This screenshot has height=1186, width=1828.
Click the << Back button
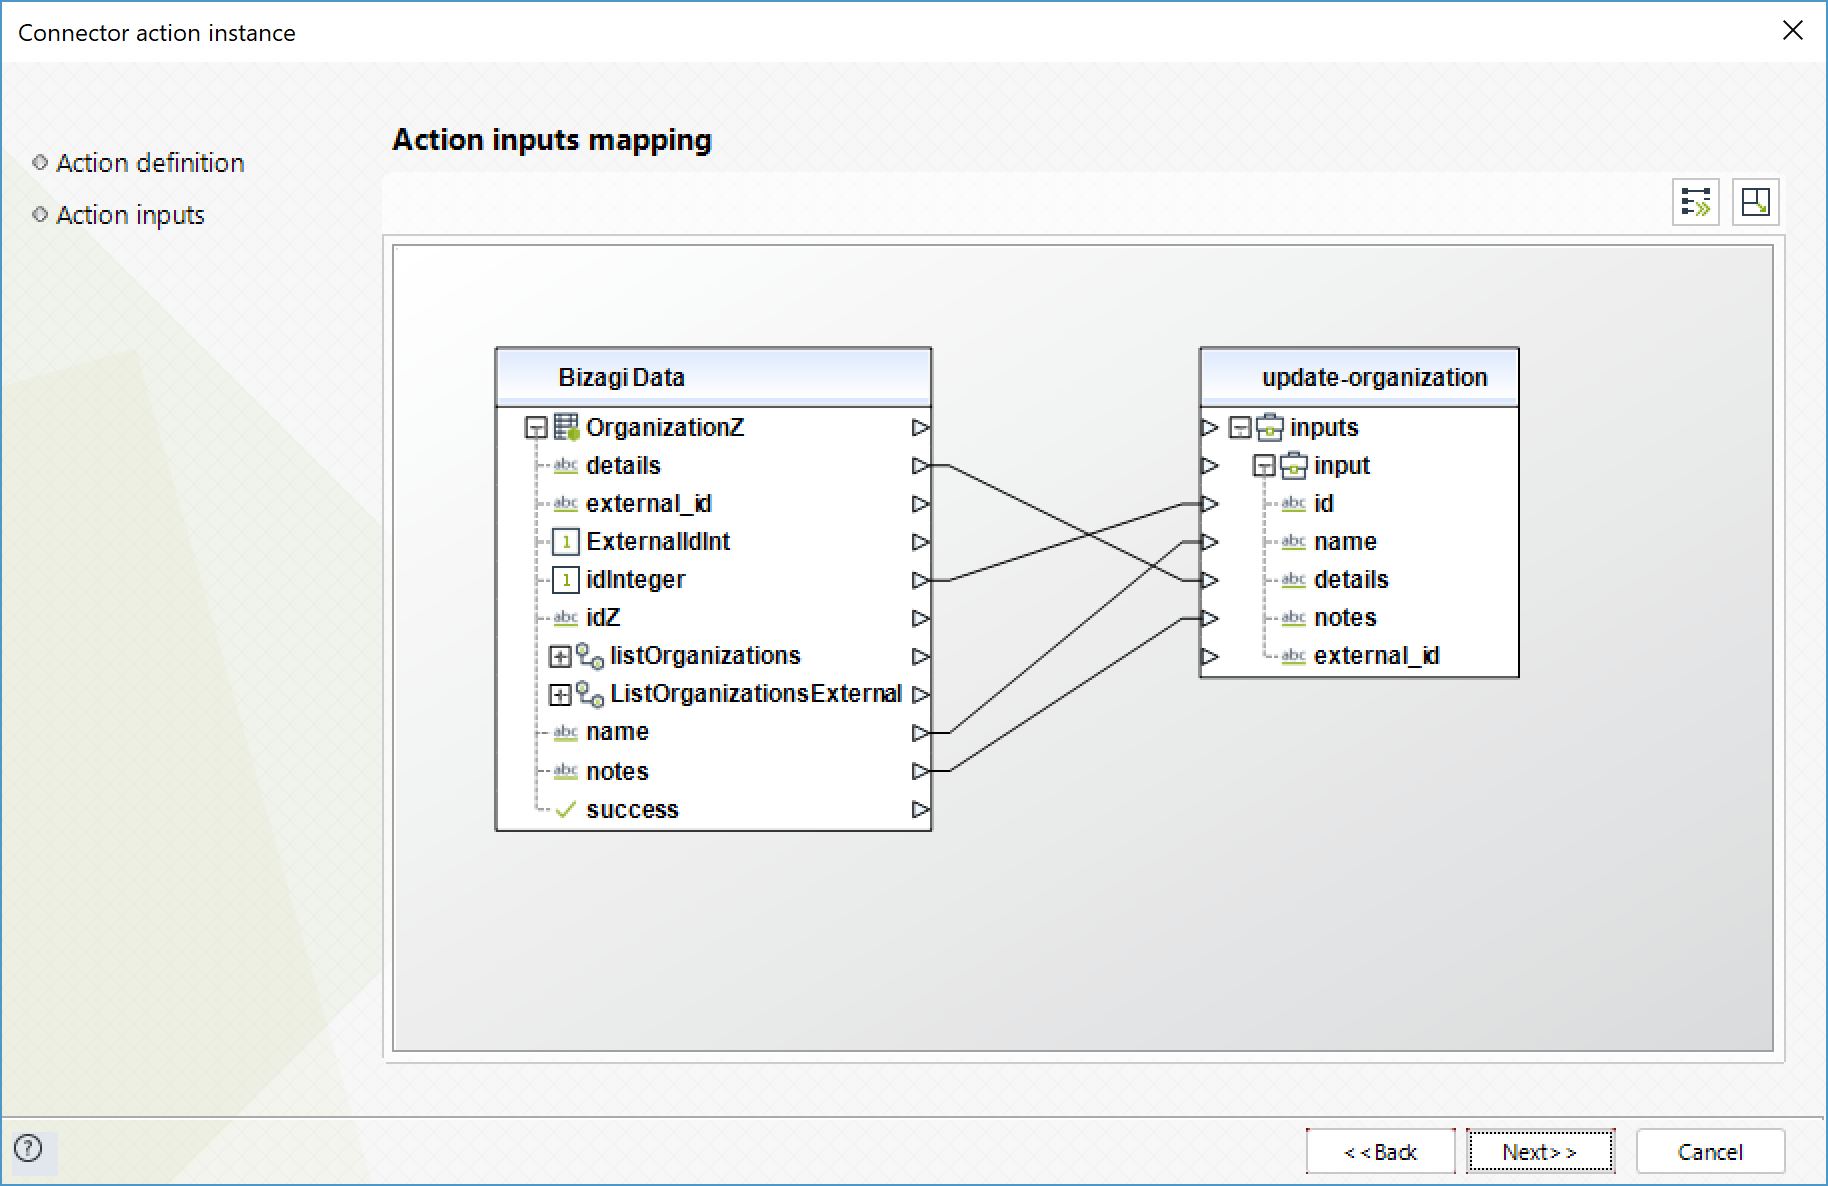pos(1380,1152)
